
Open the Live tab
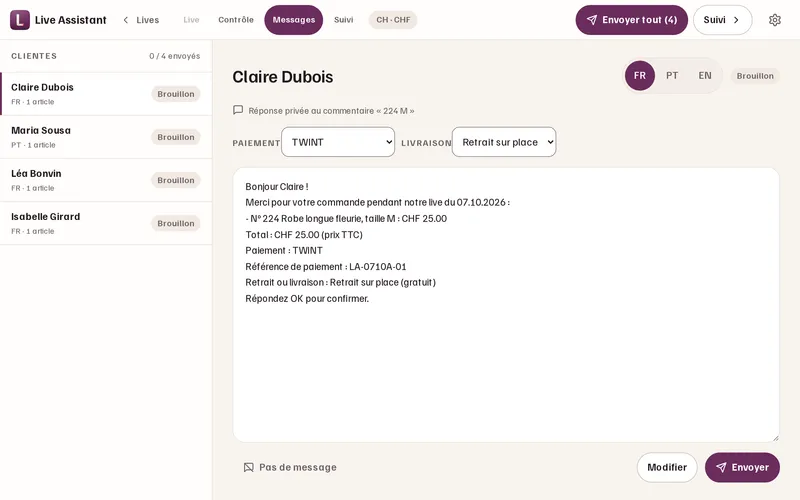[191, 20]
